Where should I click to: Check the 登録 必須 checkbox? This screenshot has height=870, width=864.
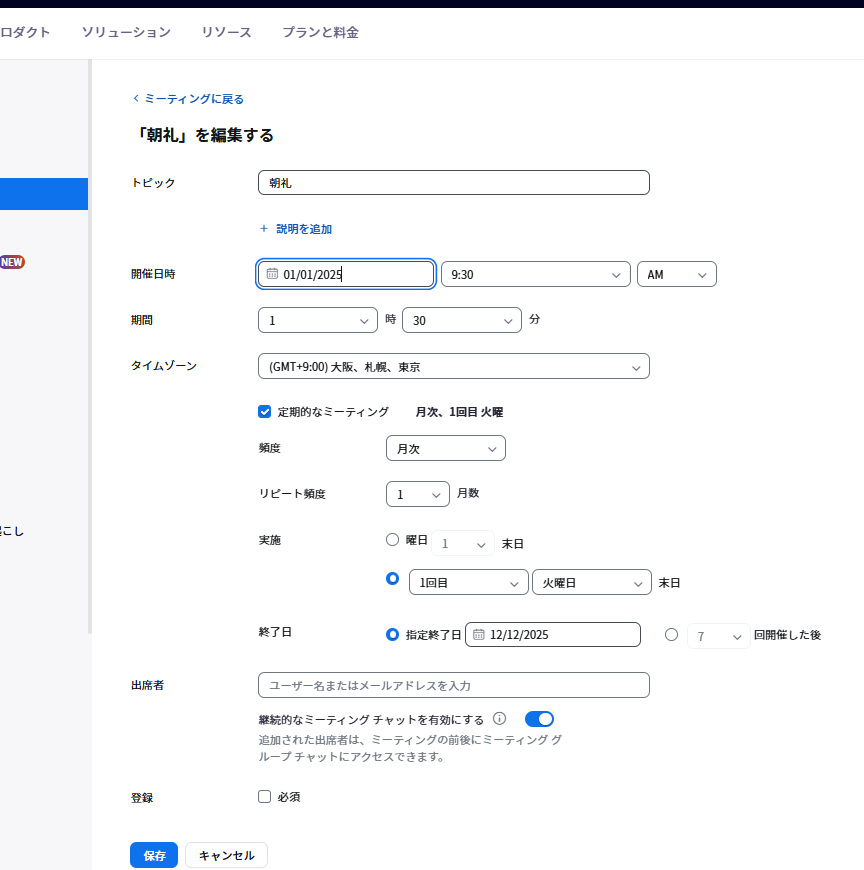coord(265,797)
